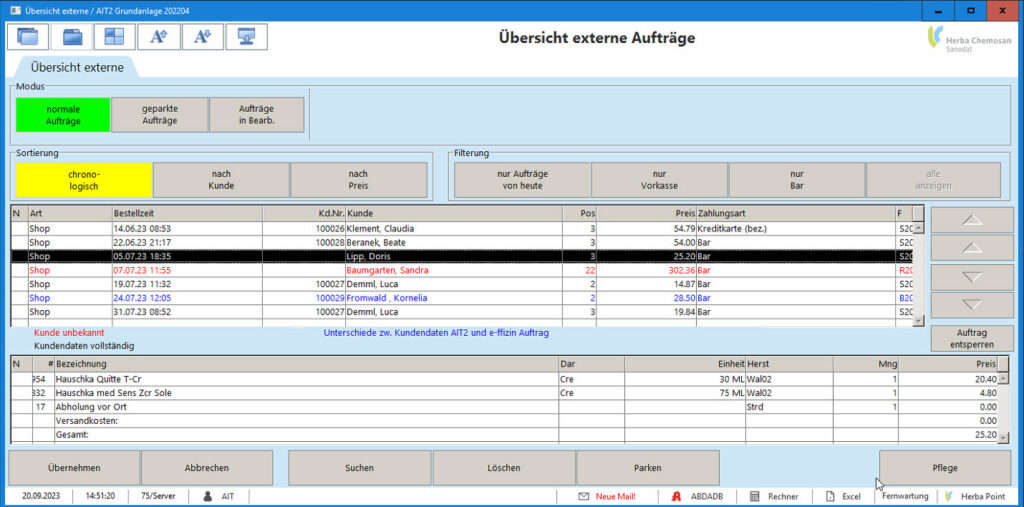Click the 75/Server status bar entry
Image resolution: width=1024 pixels, height=507 pixels.
click(158, 497)
